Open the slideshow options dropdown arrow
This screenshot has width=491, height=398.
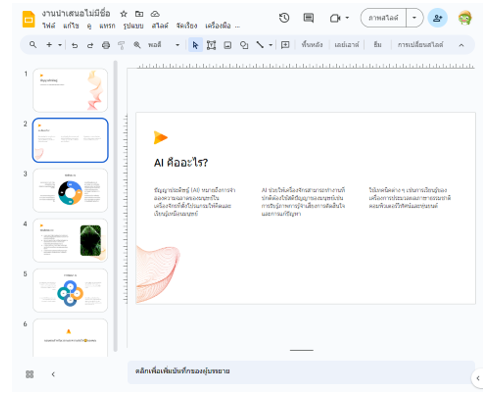pos(414,18)
